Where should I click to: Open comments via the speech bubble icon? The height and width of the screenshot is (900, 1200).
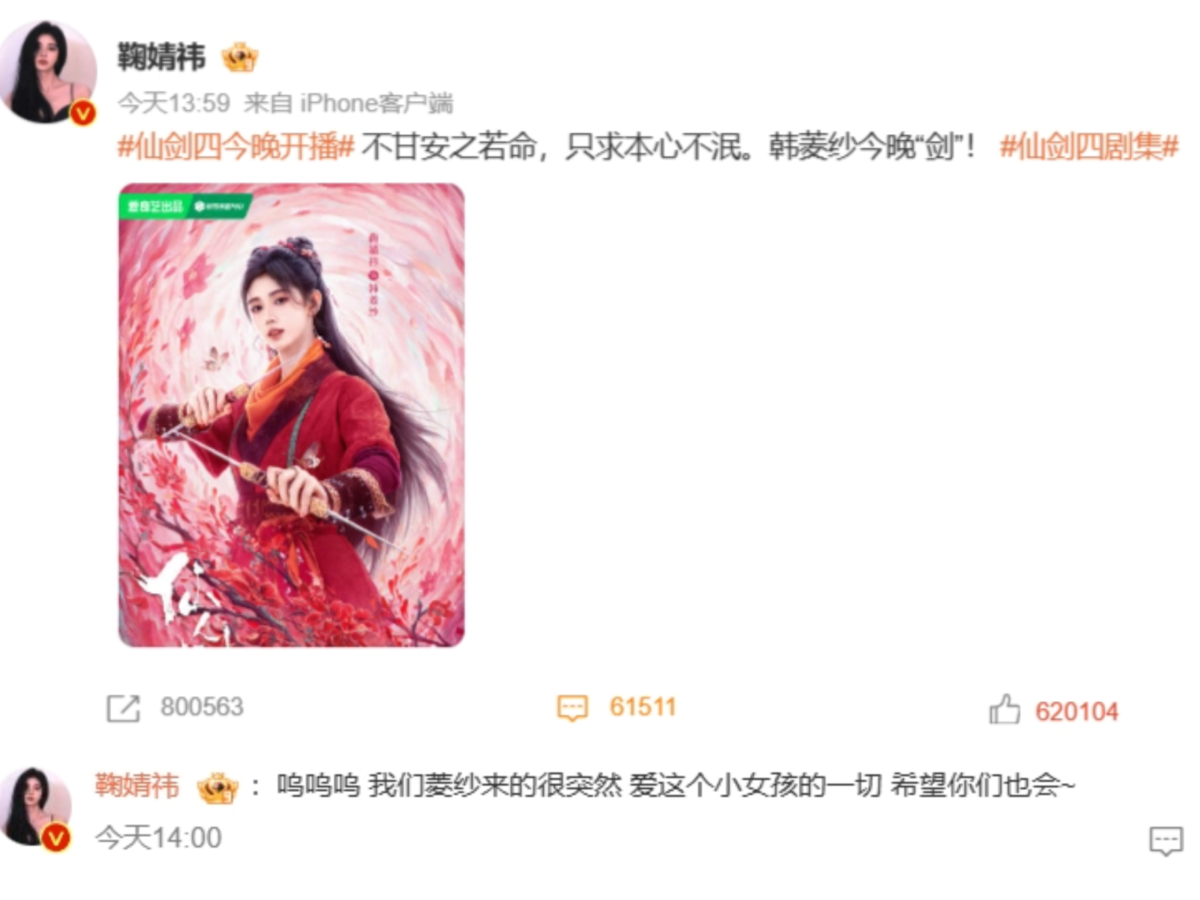572,709
